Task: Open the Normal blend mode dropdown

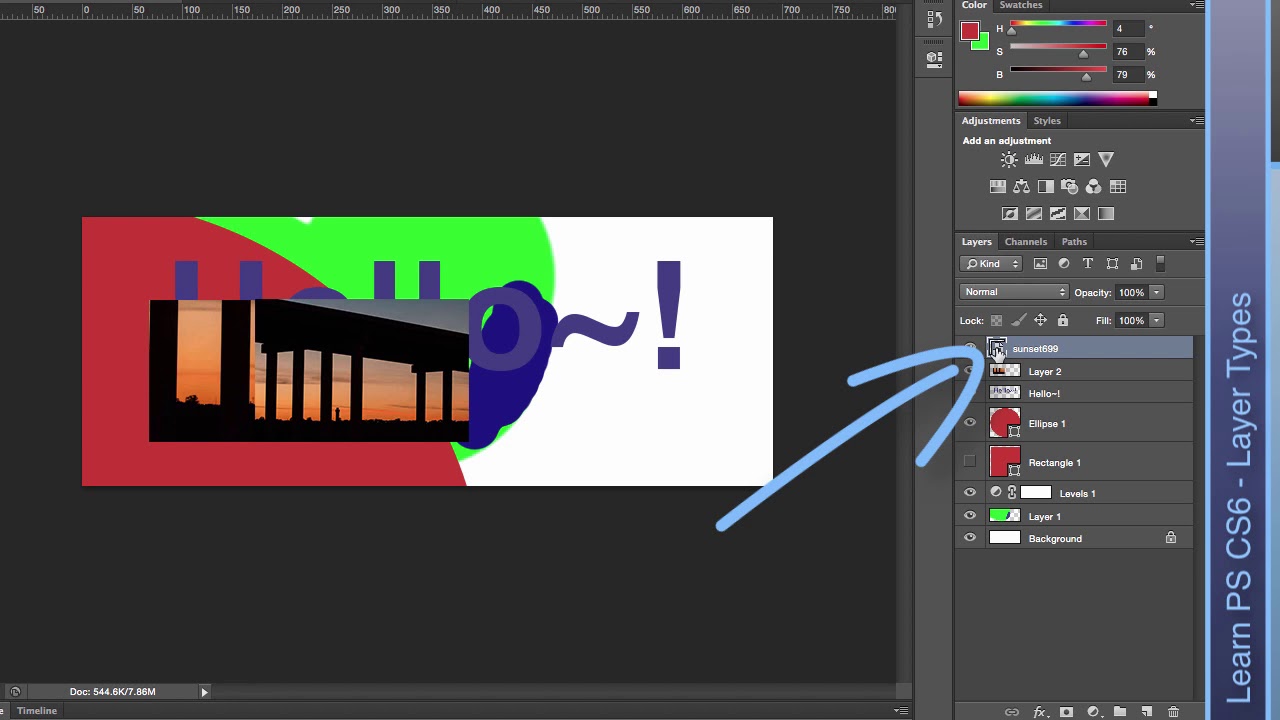Action: pos(1014,292)
